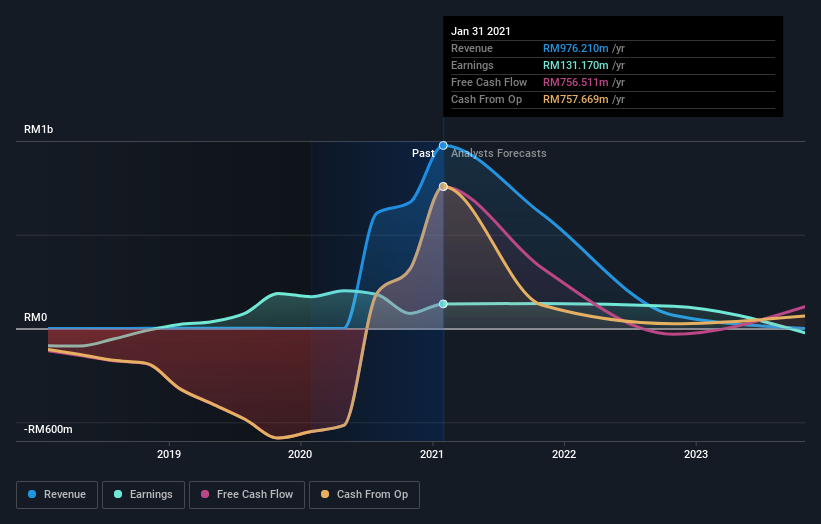
Task: Click the 2023 x-axis label
Action: pyautogui.click(x=696, y=454)
